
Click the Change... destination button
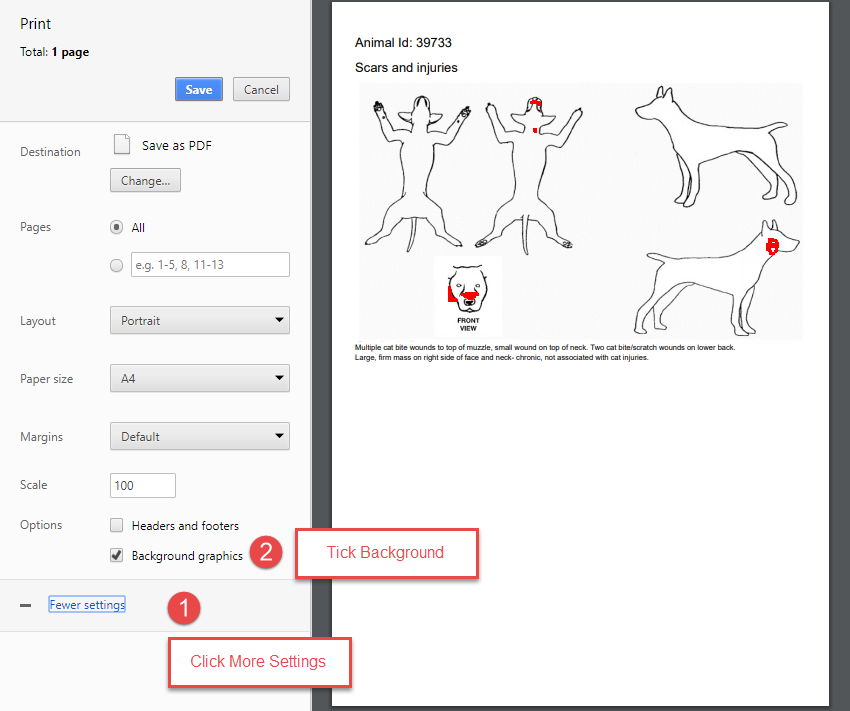145,181
